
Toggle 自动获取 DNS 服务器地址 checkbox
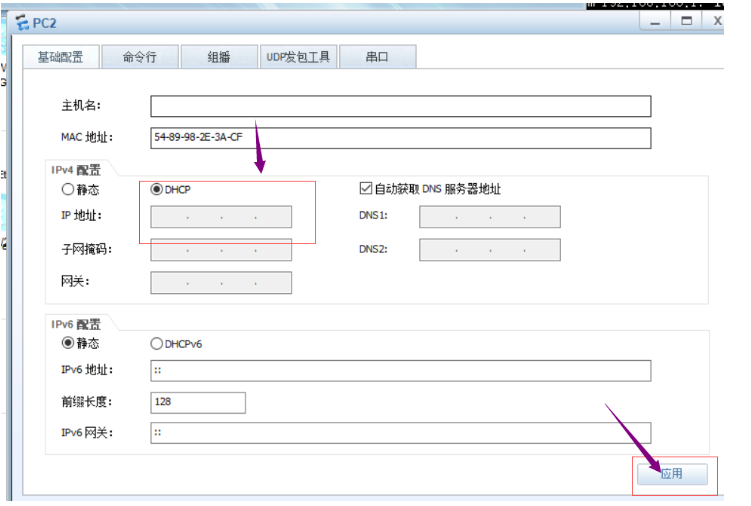(x=366, y=188)
